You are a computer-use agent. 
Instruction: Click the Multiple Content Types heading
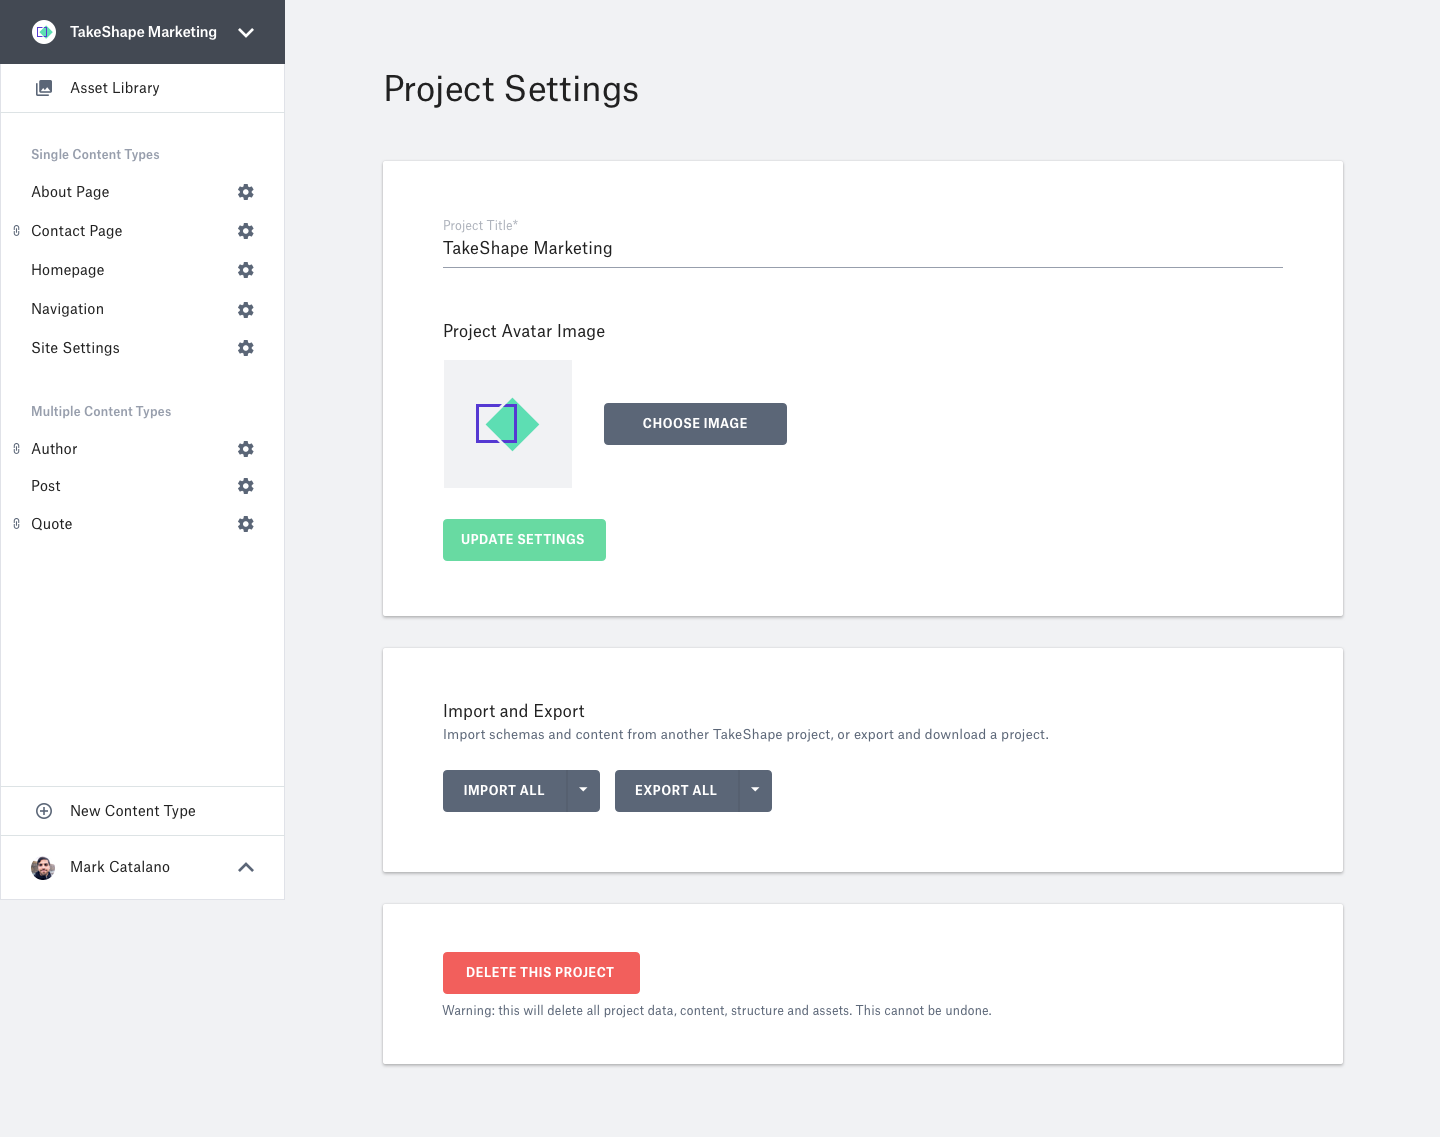101,411
